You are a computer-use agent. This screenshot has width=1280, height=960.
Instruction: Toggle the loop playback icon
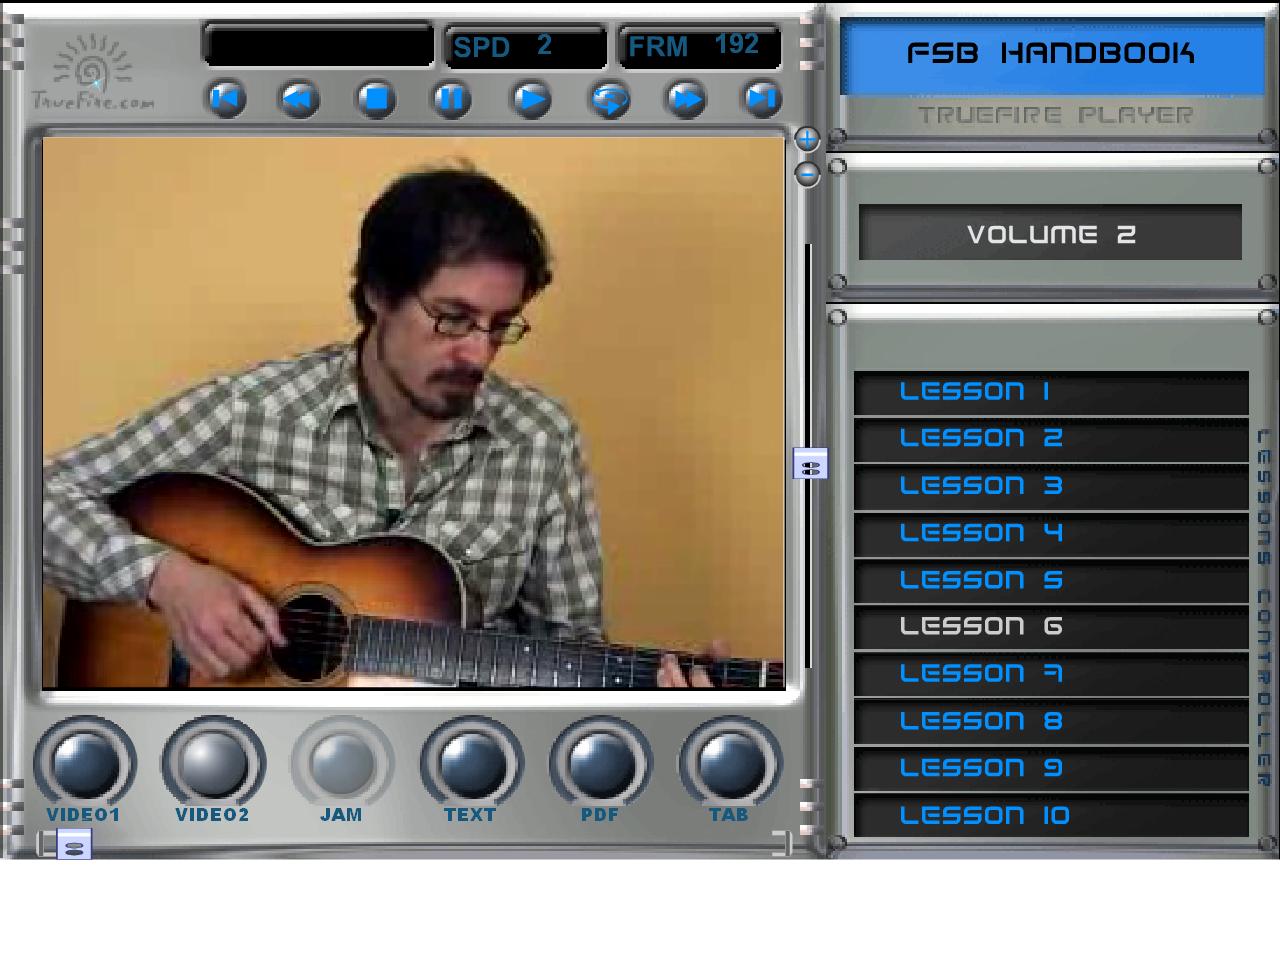(x=610, y=98)
